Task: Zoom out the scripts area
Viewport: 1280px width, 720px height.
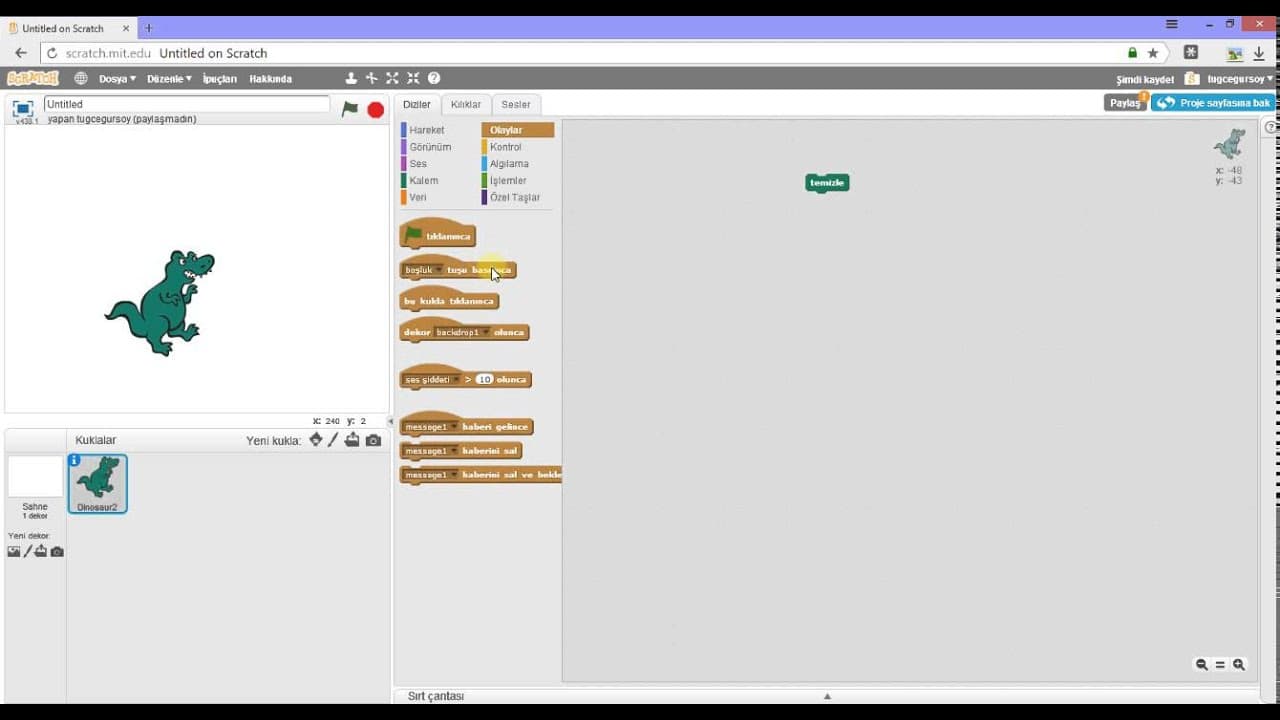Action: [x=1202, y=665]
